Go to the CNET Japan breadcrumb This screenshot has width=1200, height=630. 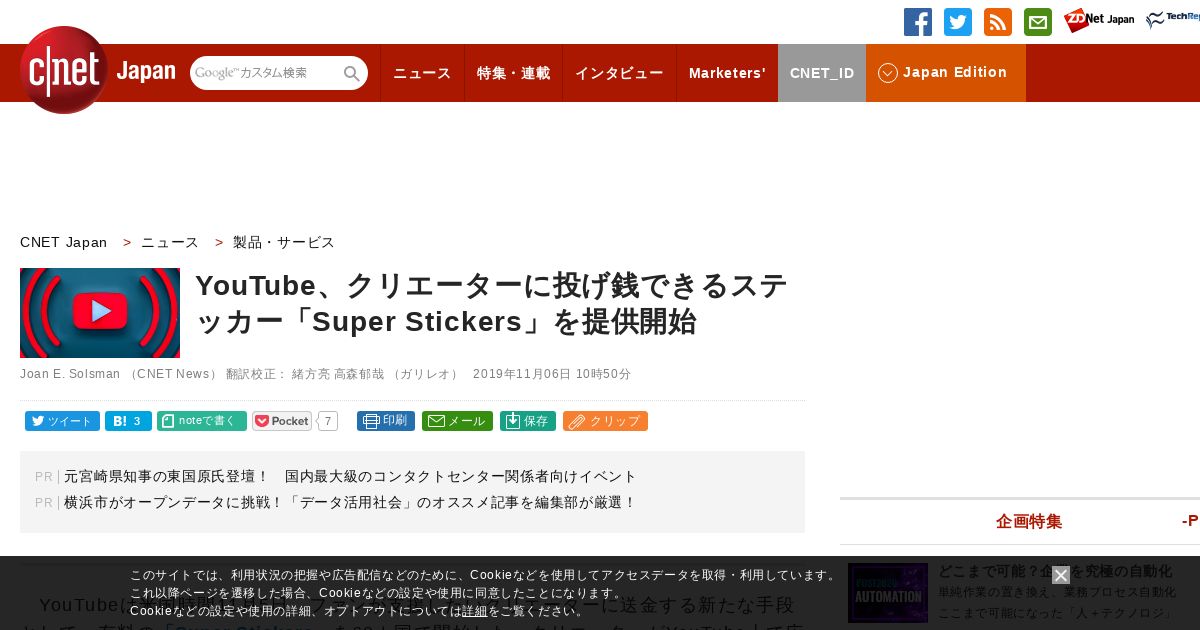click(64, 242)
